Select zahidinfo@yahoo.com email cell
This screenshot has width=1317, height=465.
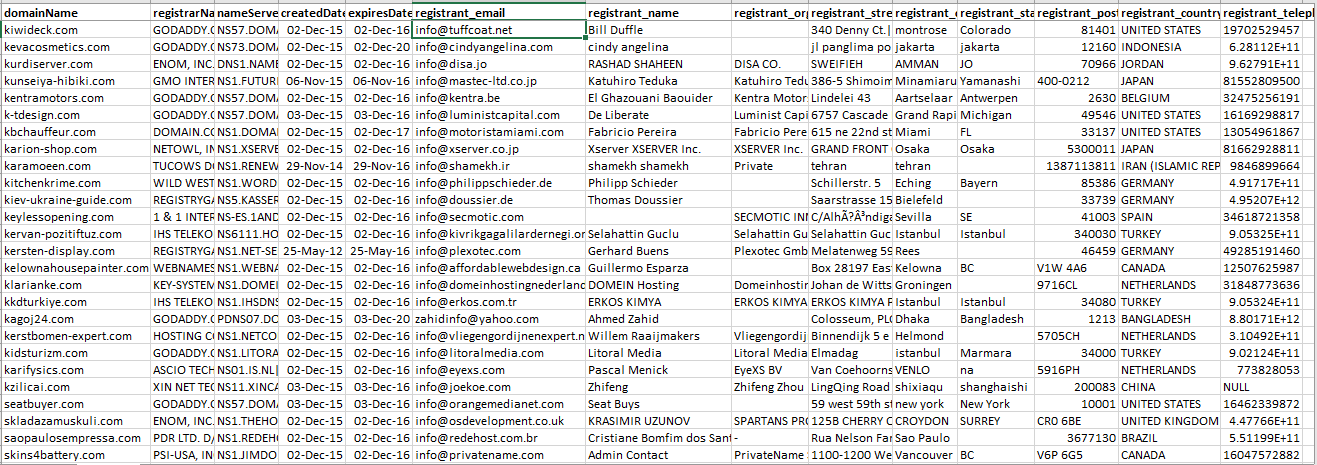(498, 319)
